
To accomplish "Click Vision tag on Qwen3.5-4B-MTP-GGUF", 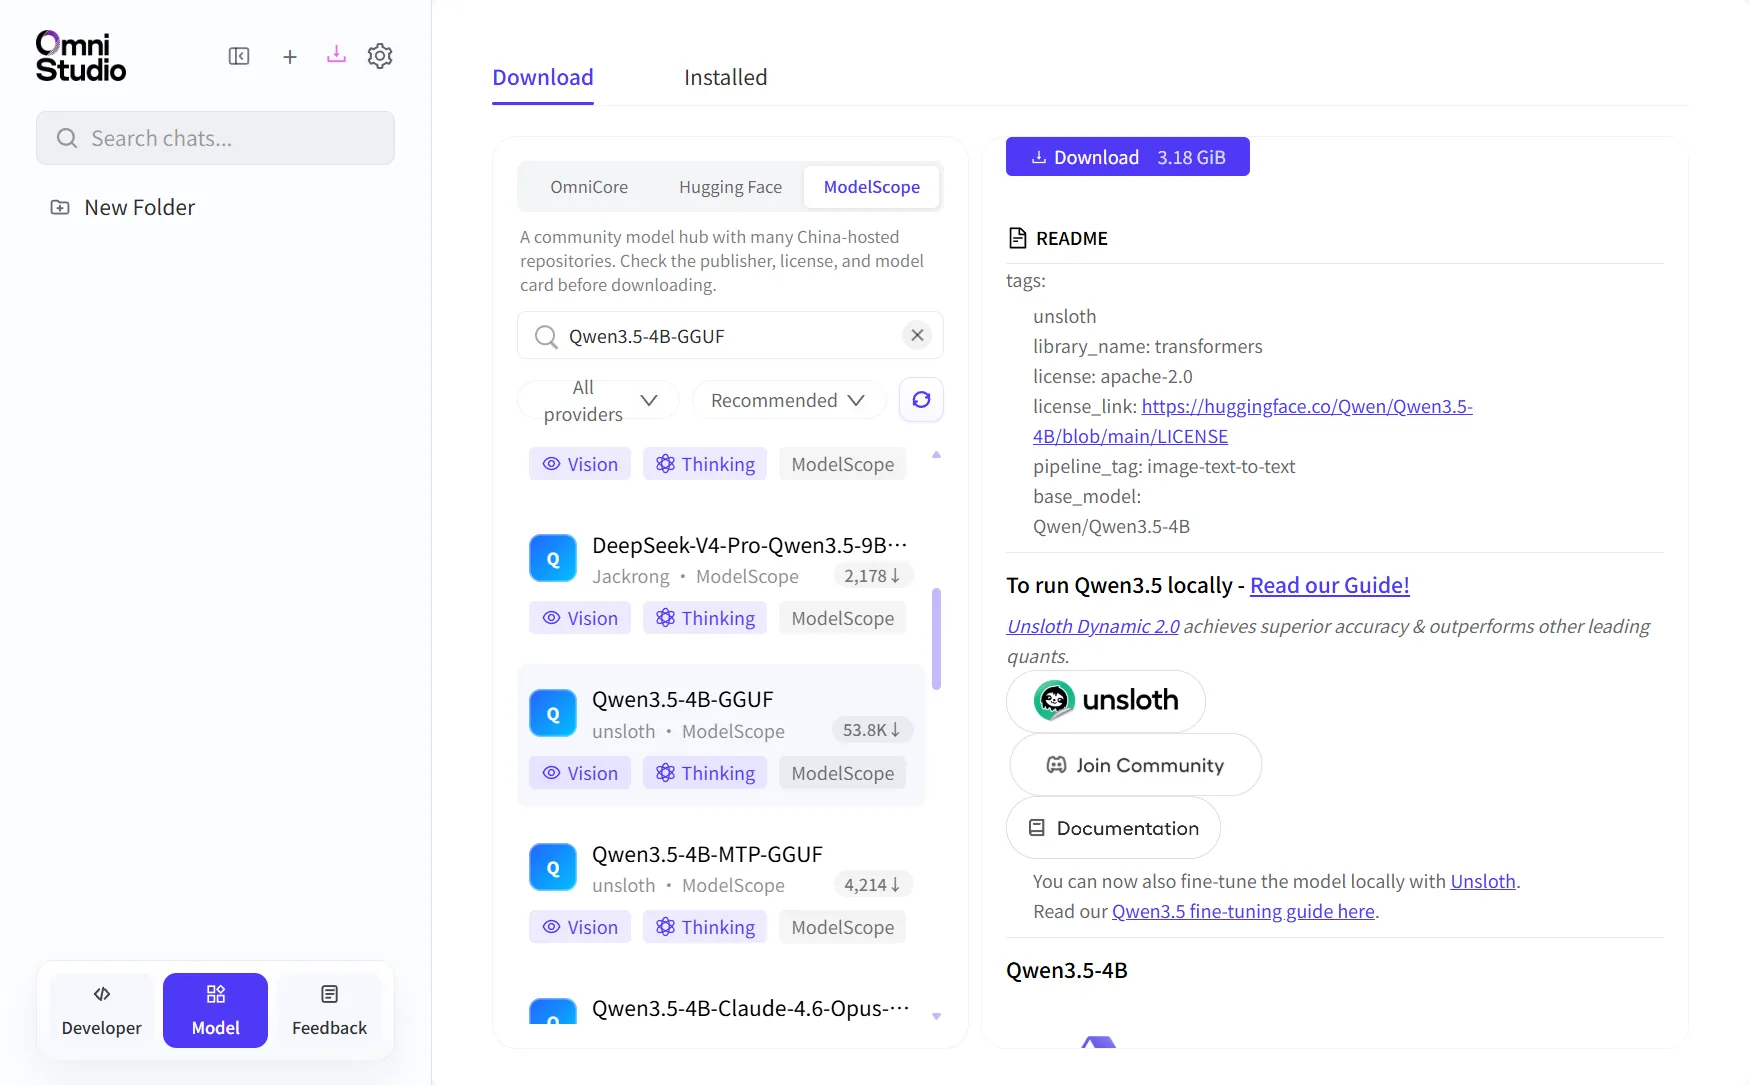I will (580, 927).
